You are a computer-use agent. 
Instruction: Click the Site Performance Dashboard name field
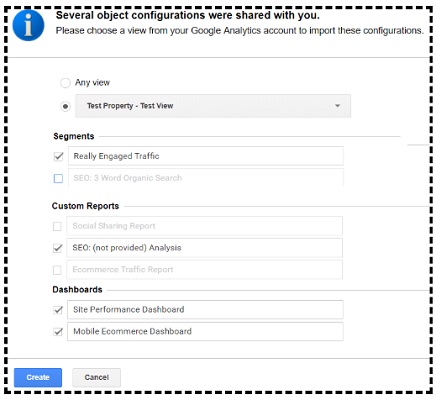coord(205,310)
